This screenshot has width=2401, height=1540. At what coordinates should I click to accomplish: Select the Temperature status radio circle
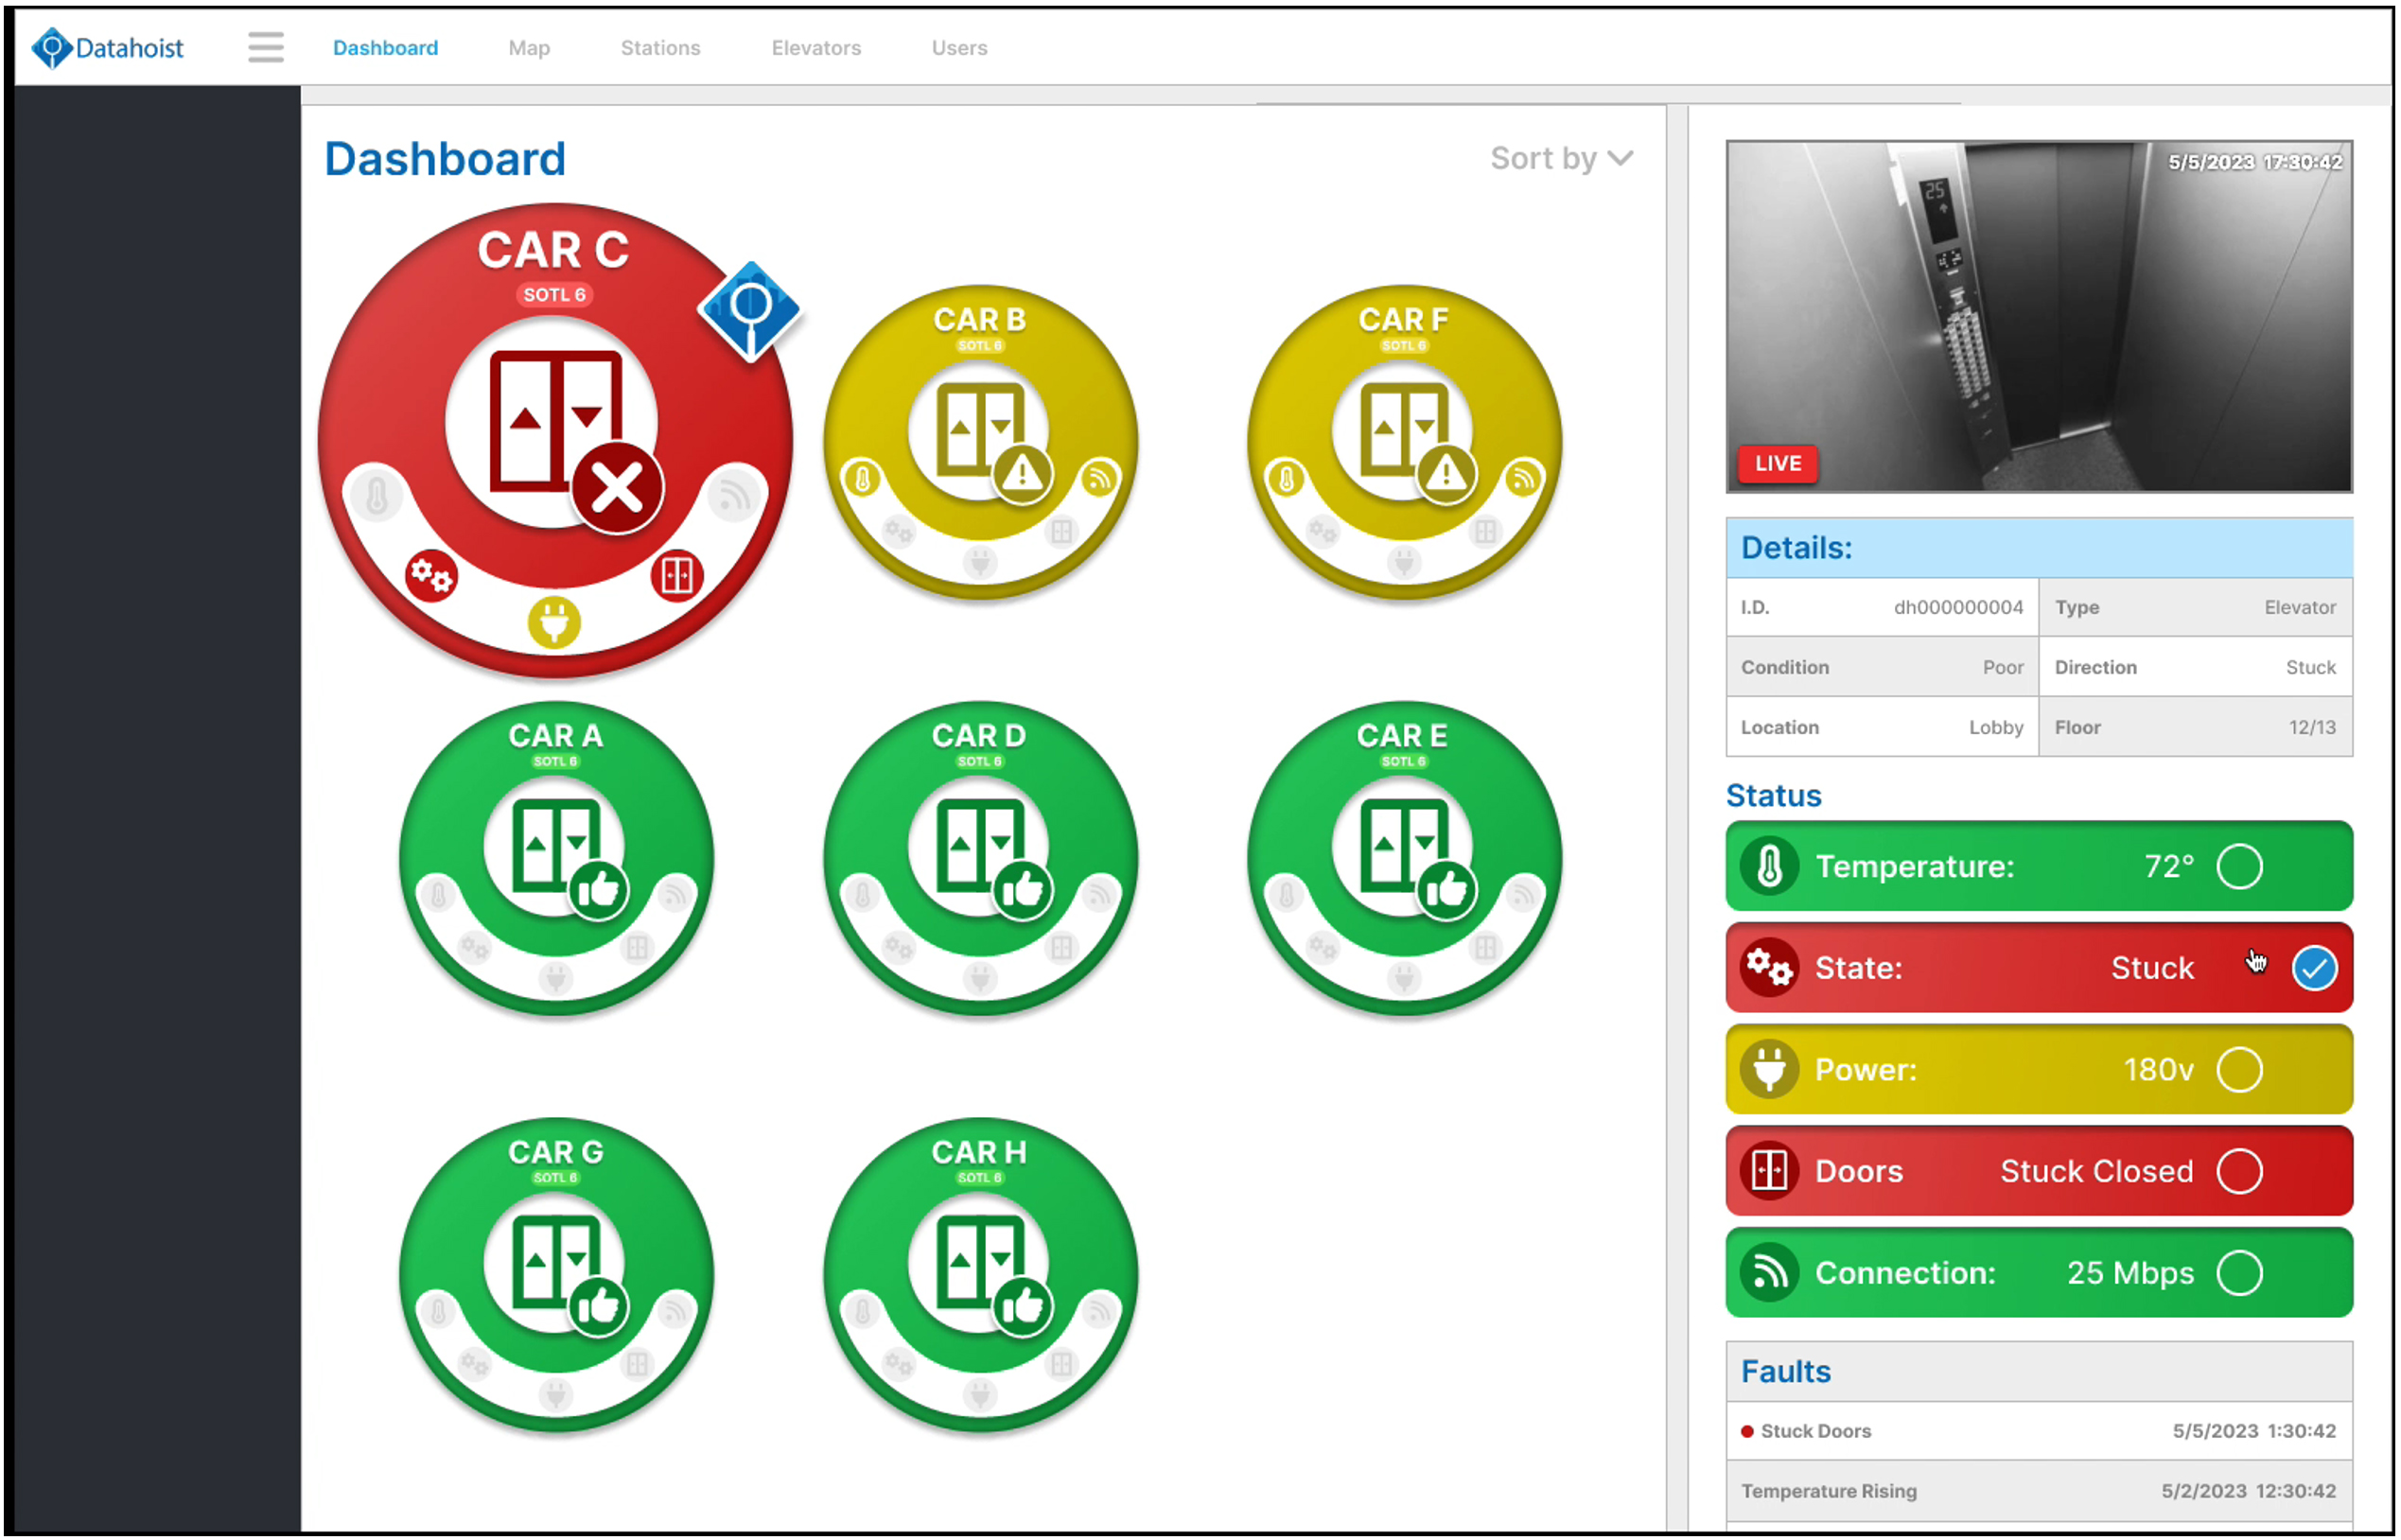[x=2239, y=866]
